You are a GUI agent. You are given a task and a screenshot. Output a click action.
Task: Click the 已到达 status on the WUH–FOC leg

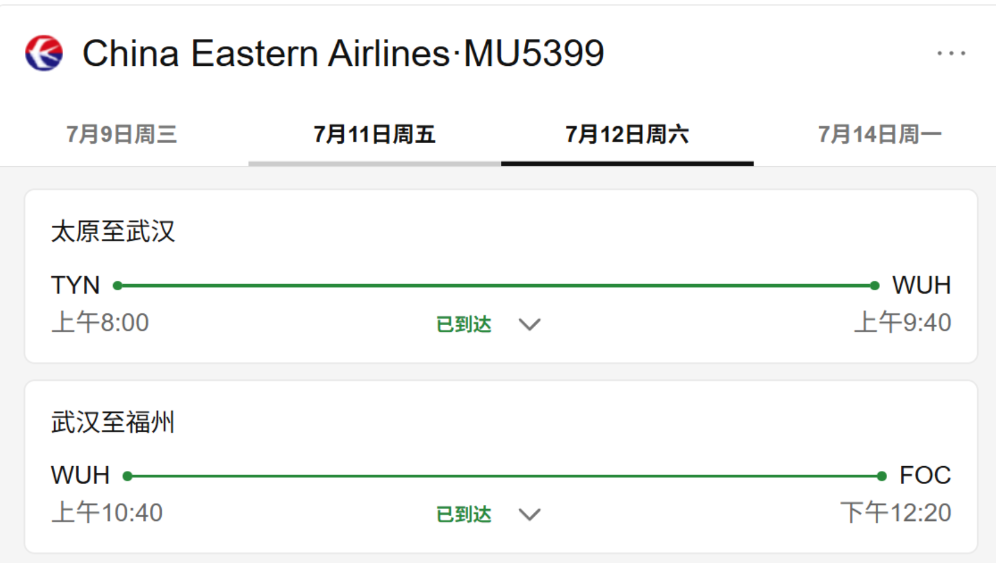tap(464, 514)
